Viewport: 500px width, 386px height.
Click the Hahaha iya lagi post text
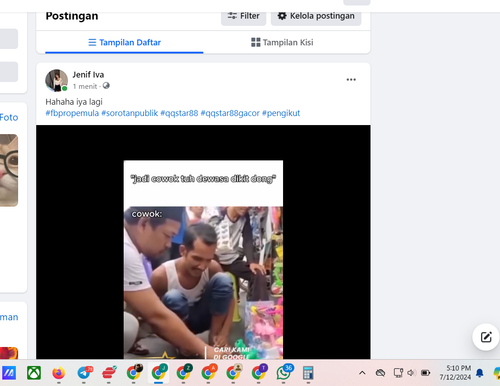point(74,102)
